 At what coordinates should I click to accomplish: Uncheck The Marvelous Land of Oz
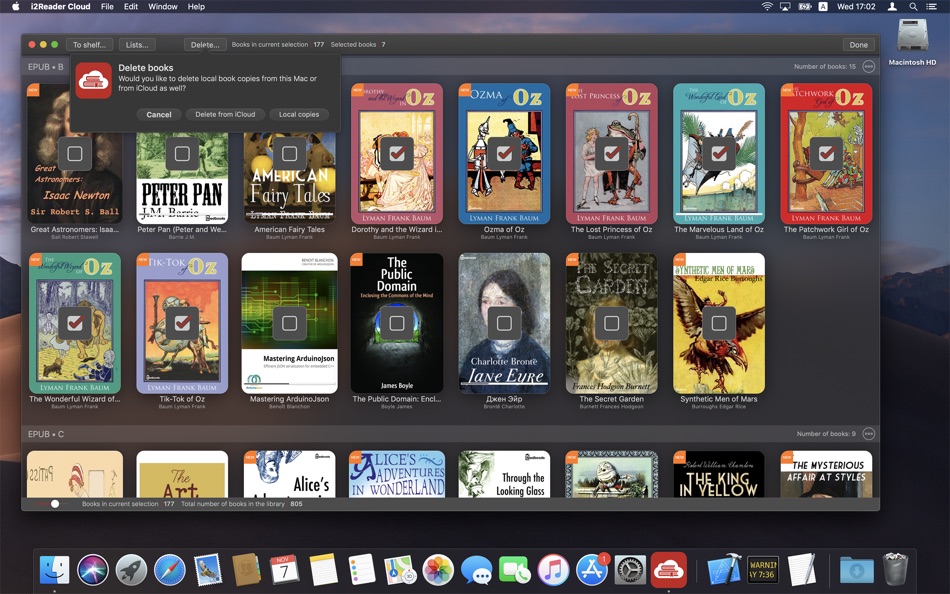click(x=719, y=153)
